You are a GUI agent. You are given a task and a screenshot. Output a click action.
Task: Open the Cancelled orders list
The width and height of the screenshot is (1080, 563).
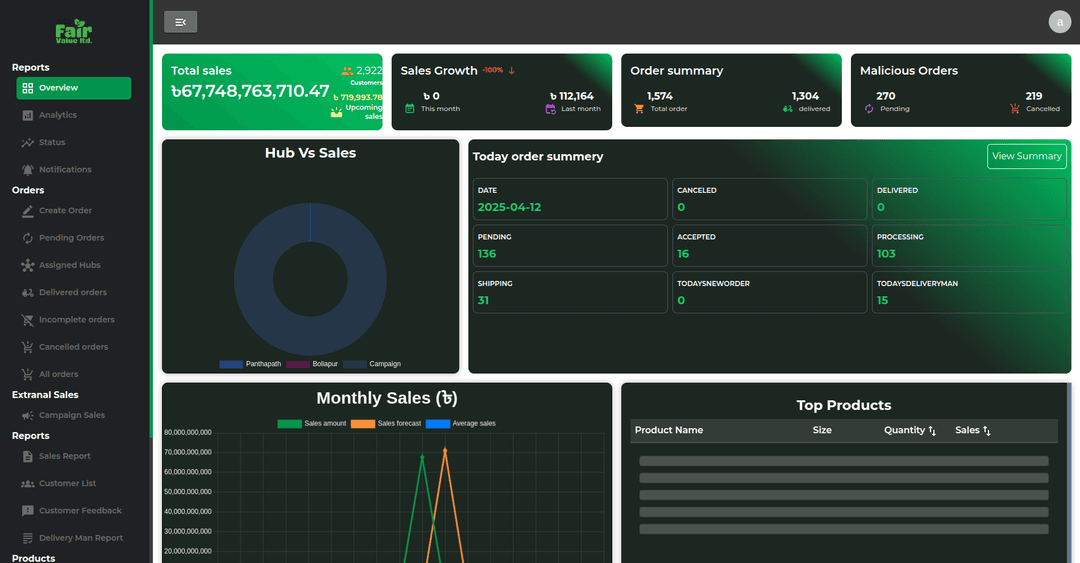74,347
